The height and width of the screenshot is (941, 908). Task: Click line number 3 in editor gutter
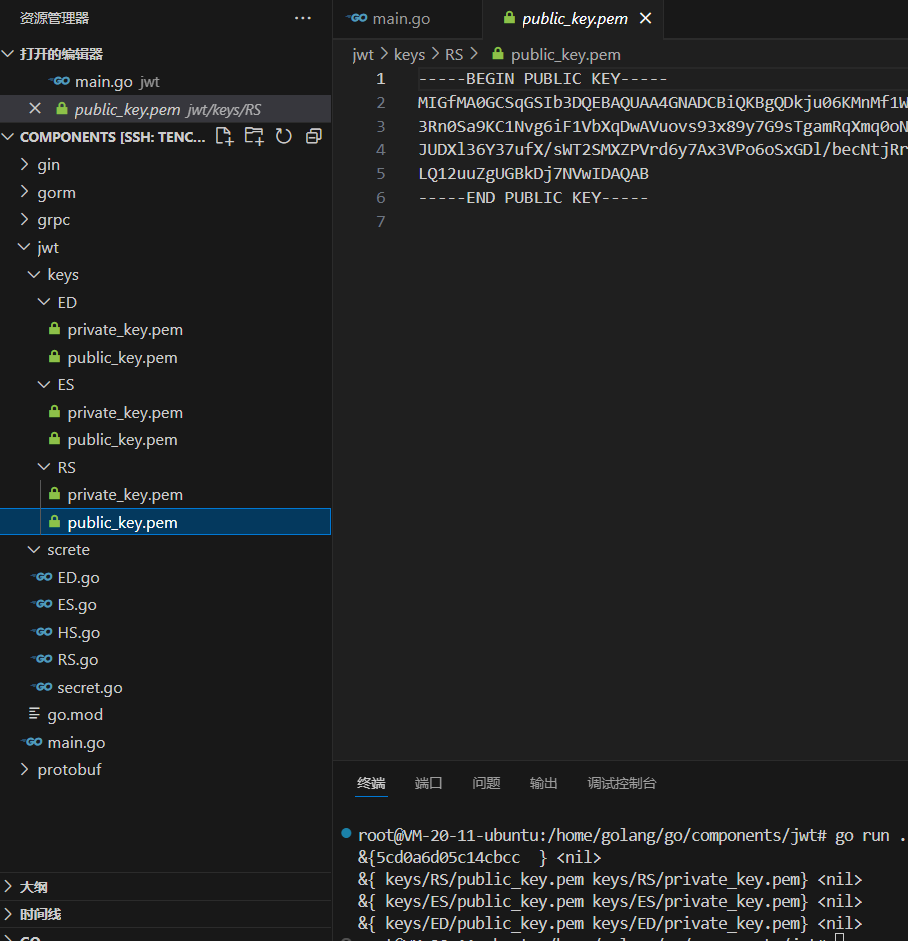click(380, 126)
